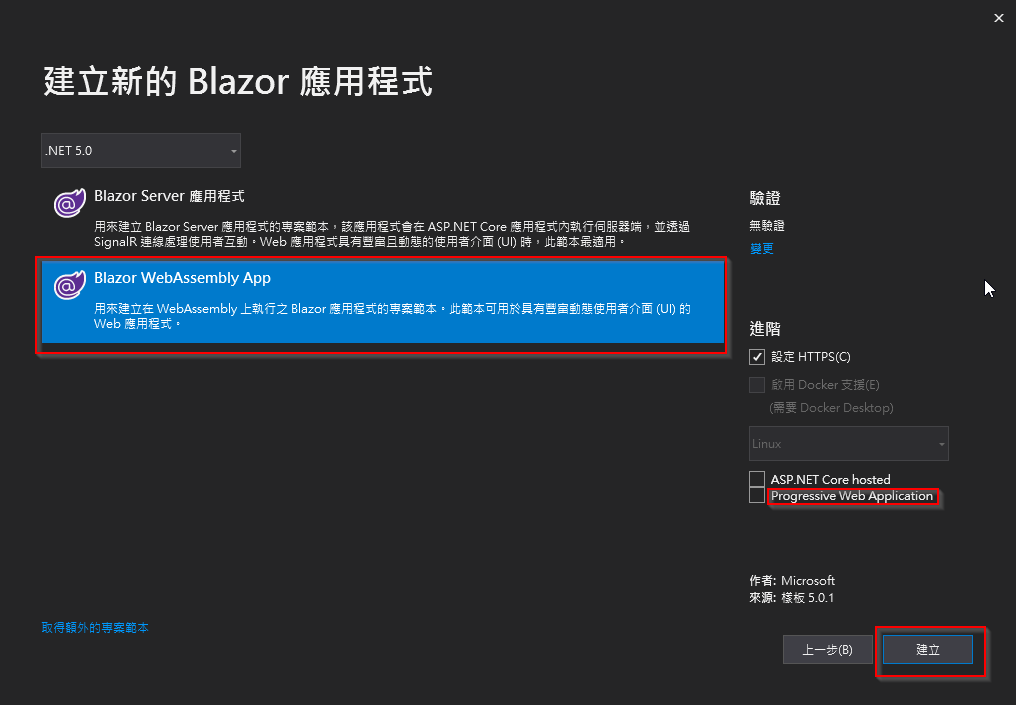Select the Blazor Server 應用程式 template
Viewport: 1016px width, 705px height.
(383, 218)
